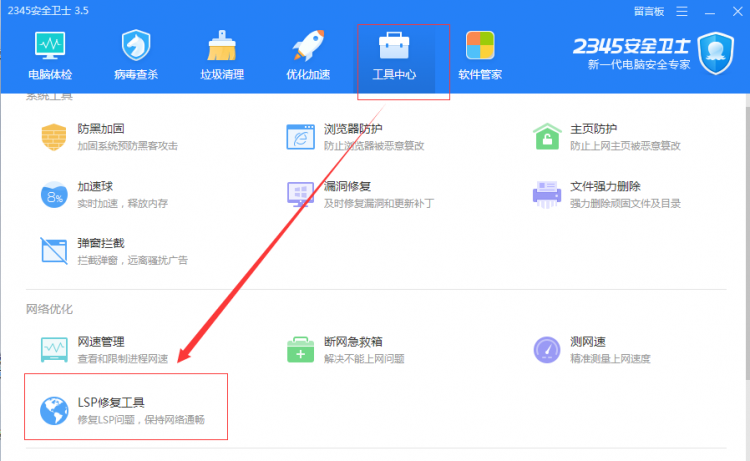750x461 pixels.
Task: Click the 防黑加固 shield wall icon
Action: (x=54, y=137)
